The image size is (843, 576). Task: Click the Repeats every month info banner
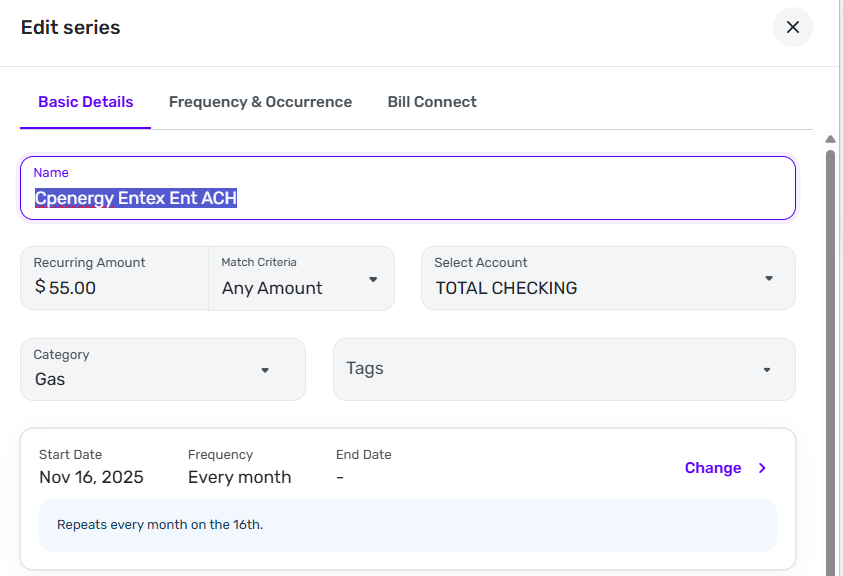pyautogui.click(x=407, y=525)
